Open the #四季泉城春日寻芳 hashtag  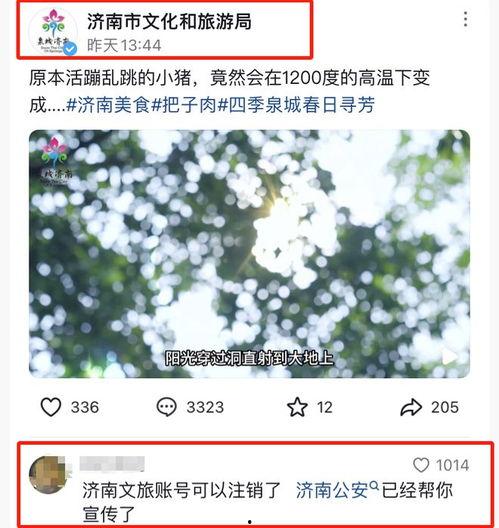tap(297, 104)
